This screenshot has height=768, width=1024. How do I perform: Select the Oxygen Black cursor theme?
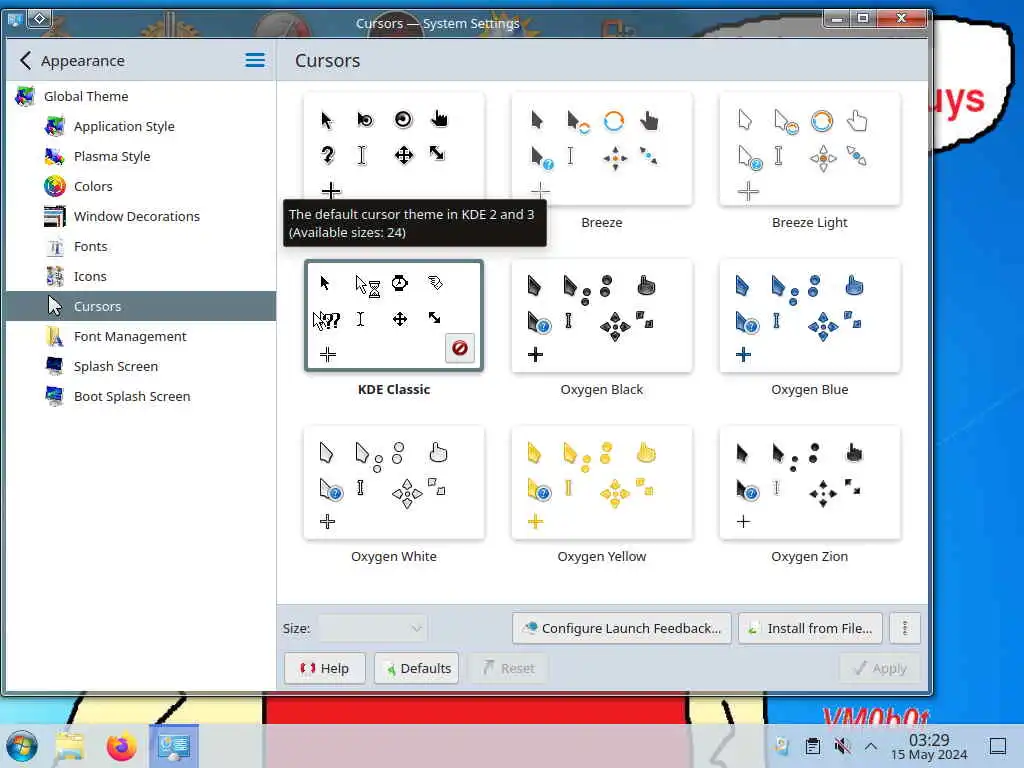click(601, 316)
